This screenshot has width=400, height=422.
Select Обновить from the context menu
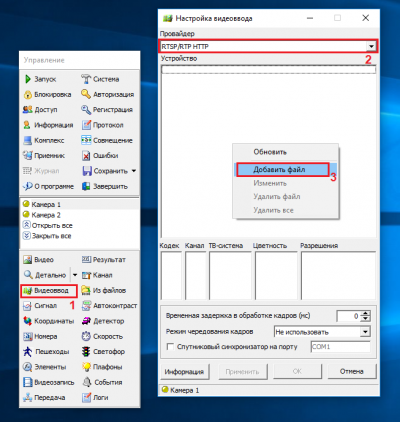coord(270,152)
